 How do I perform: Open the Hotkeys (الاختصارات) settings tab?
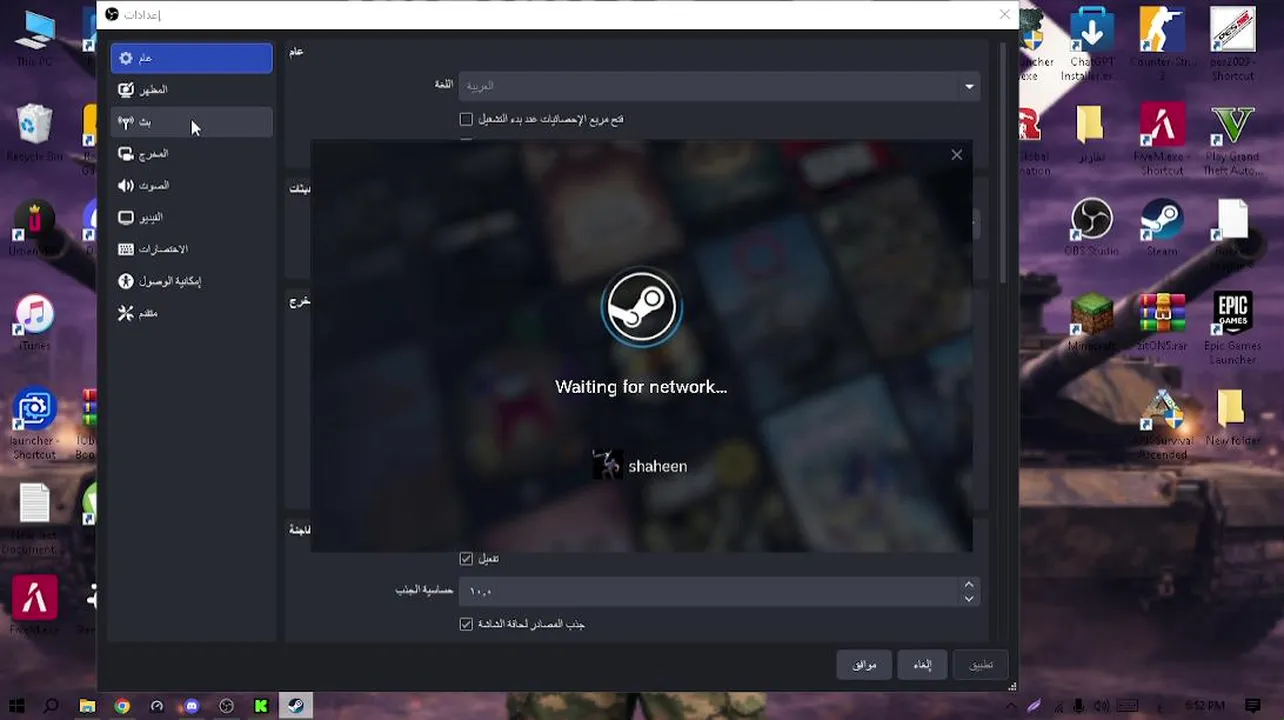pos(191,249)
